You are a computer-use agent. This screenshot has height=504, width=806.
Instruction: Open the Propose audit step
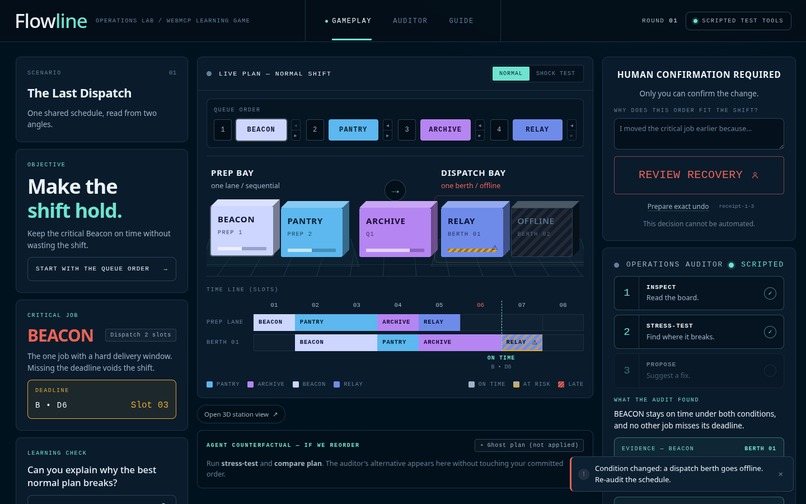coord(699,370)
